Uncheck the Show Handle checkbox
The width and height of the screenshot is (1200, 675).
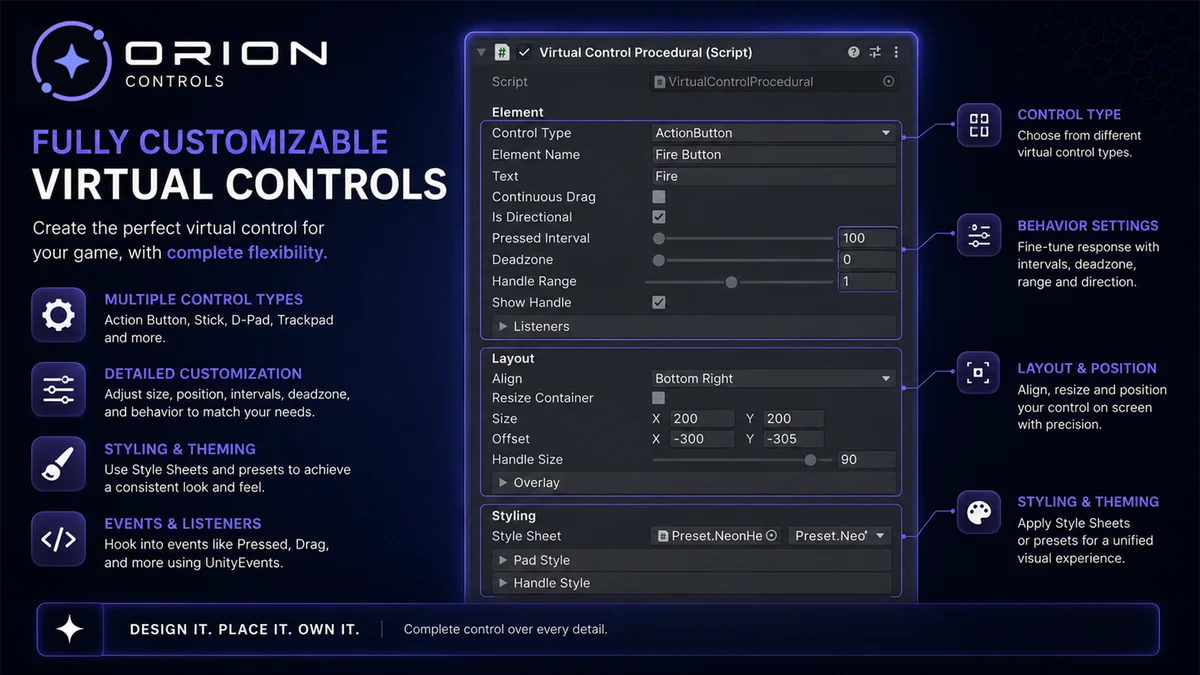click(x=659, y=302)
